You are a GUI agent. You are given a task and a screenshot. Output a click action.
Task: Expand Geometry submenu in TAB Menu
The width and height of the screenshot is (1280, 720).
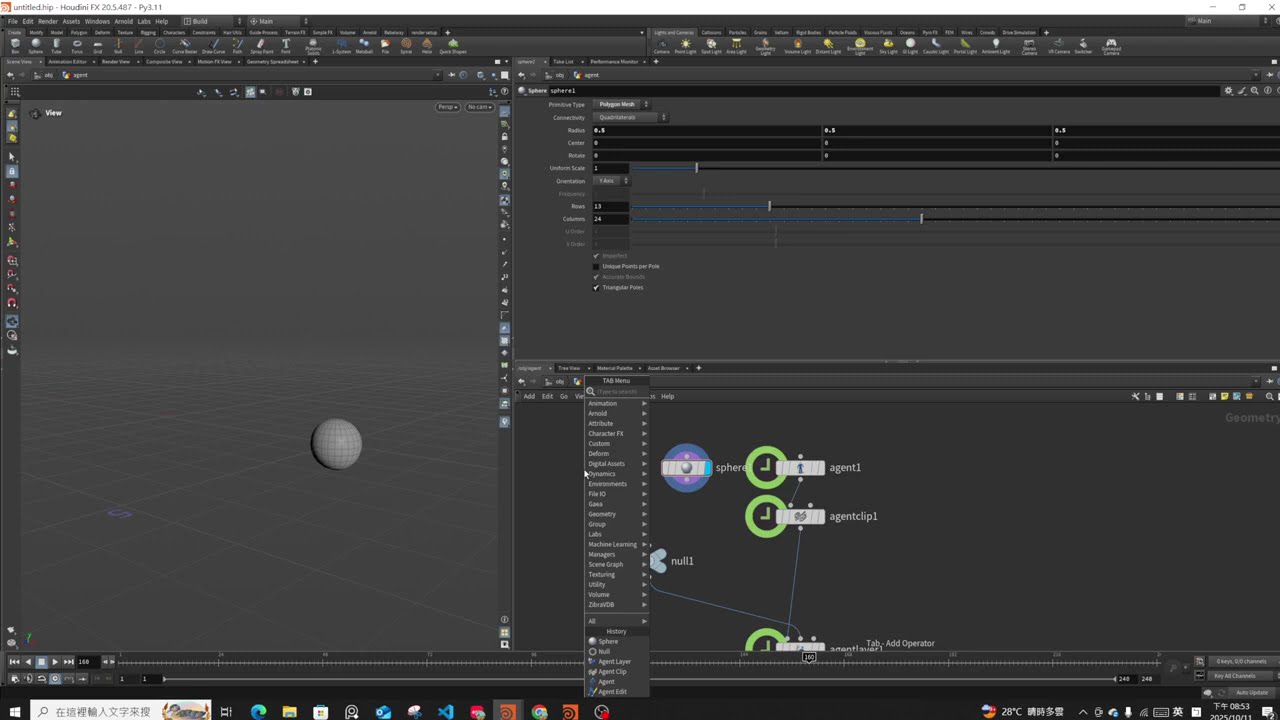617,514
